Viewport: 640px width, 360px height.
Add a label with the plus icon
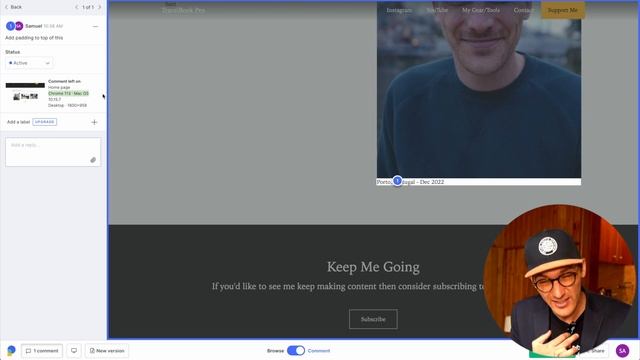(94, 122)
